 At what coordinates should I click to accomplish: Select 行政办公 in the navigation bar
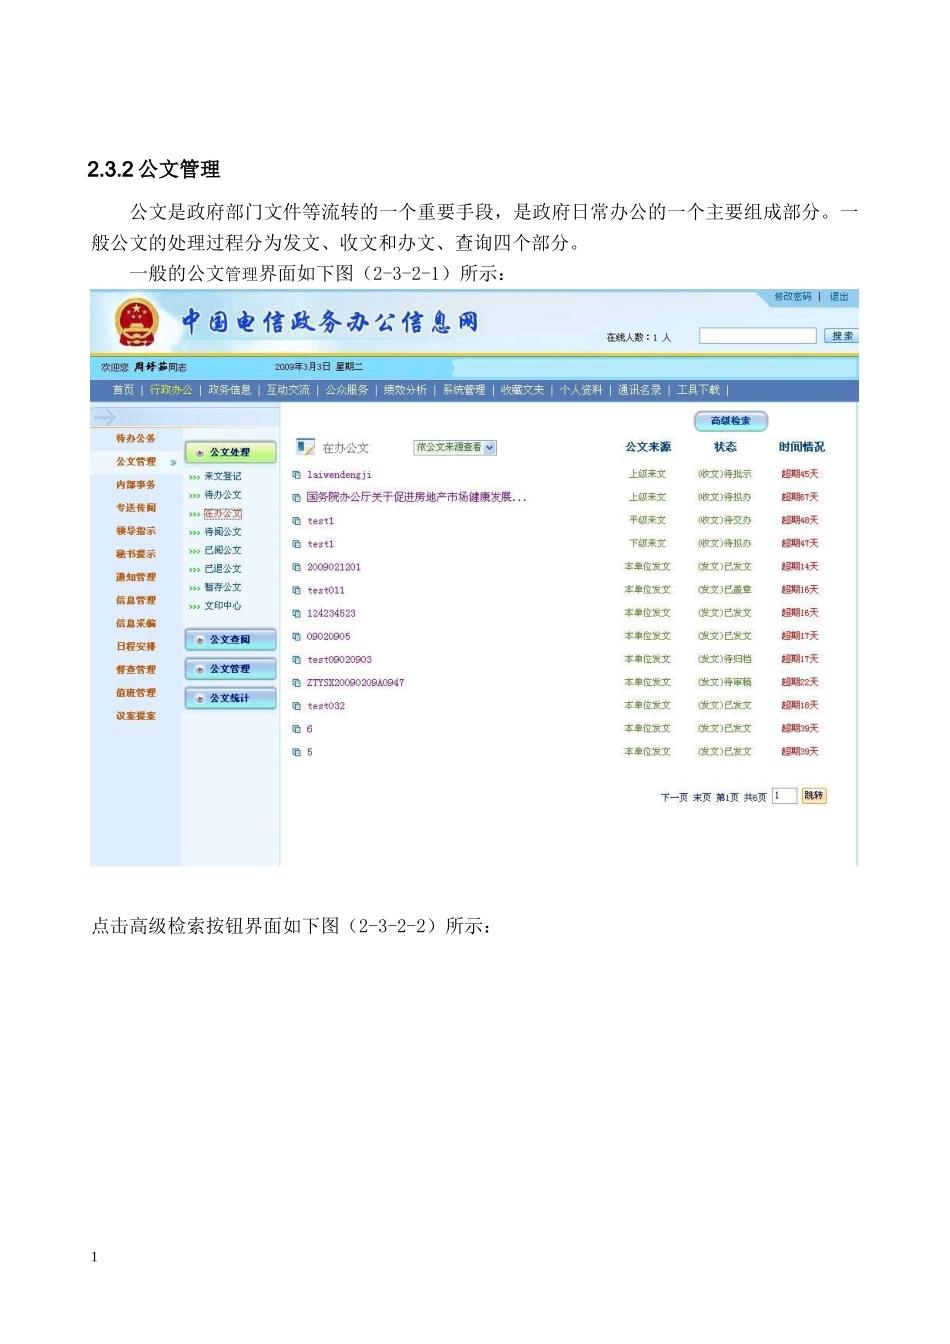coord(171,390)
